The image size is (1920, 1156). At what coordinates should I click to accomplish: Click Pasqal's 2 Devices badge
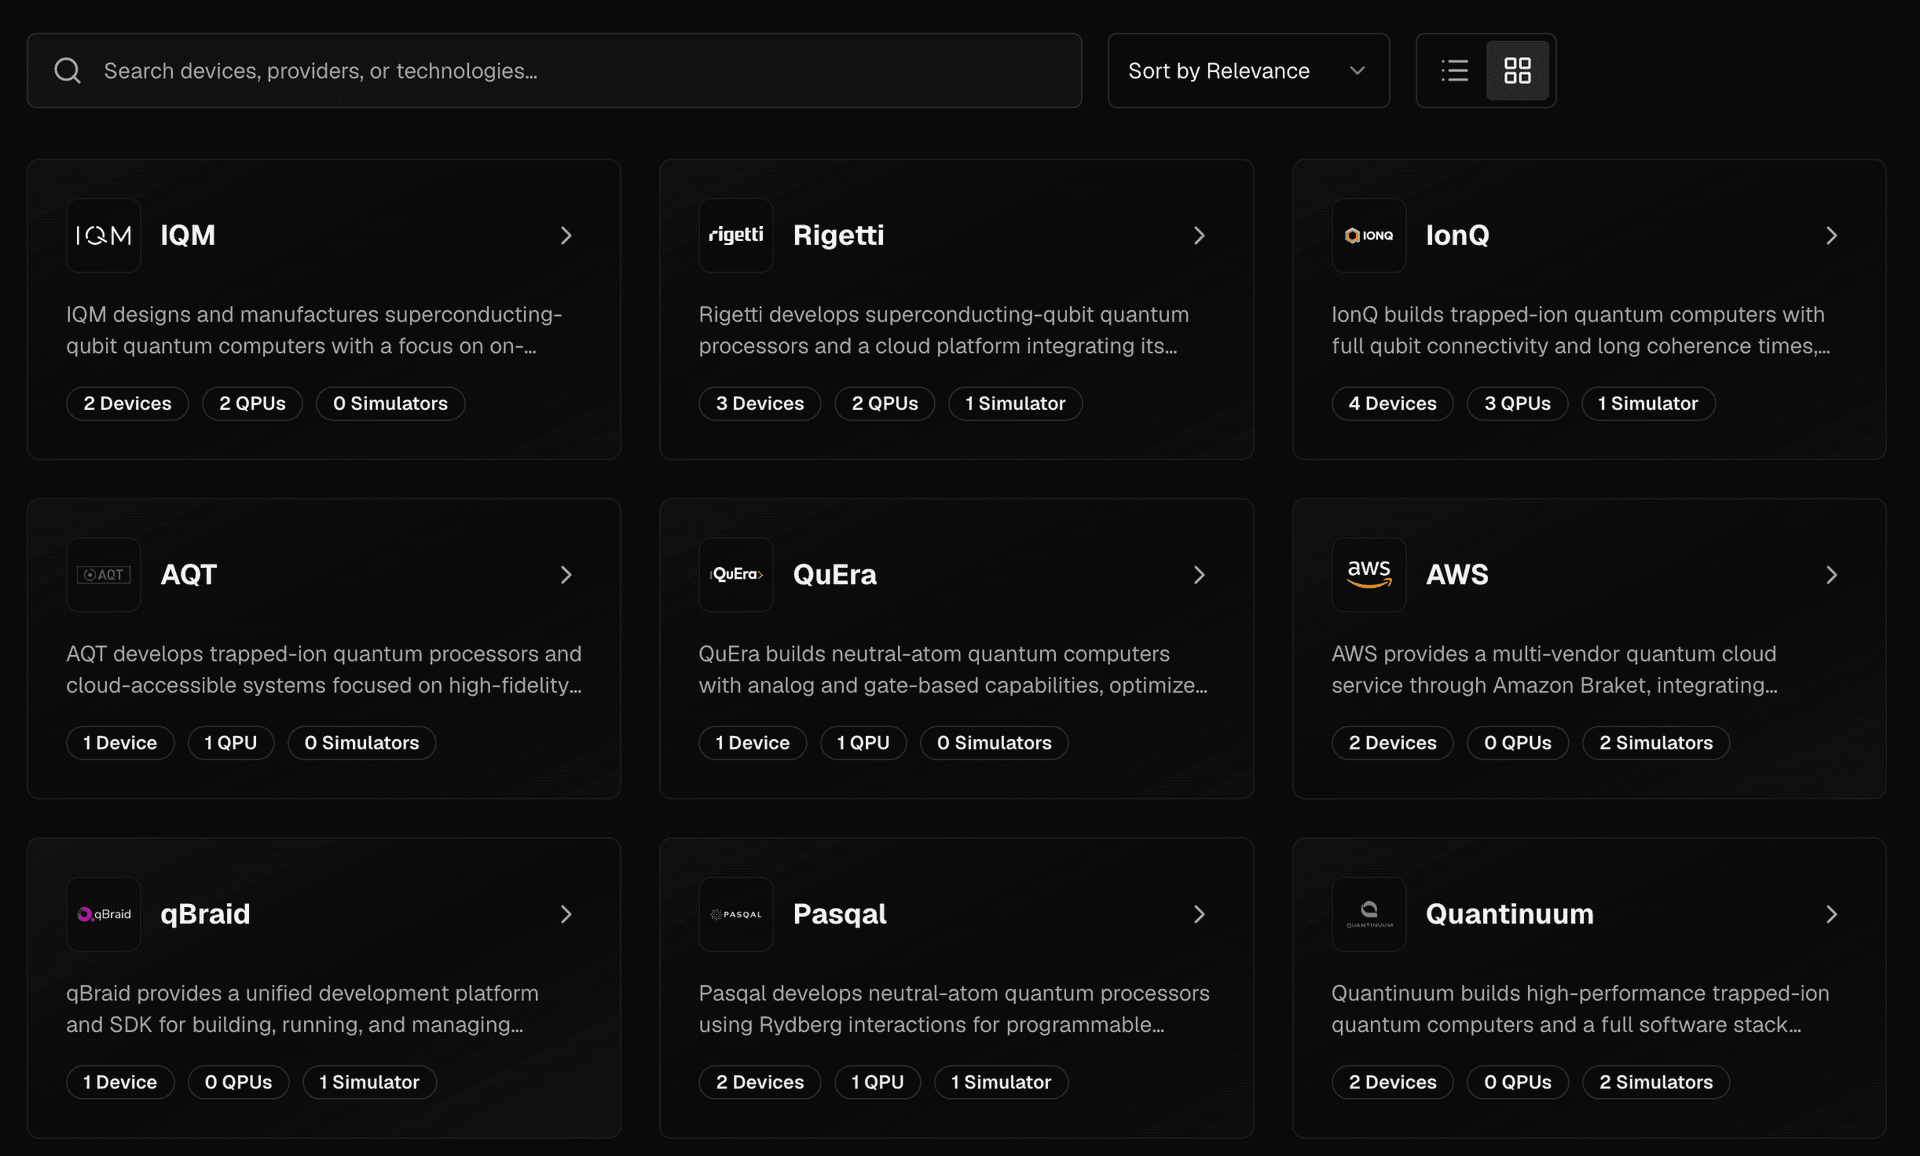pyautogui.click(x=759, y=1082)
